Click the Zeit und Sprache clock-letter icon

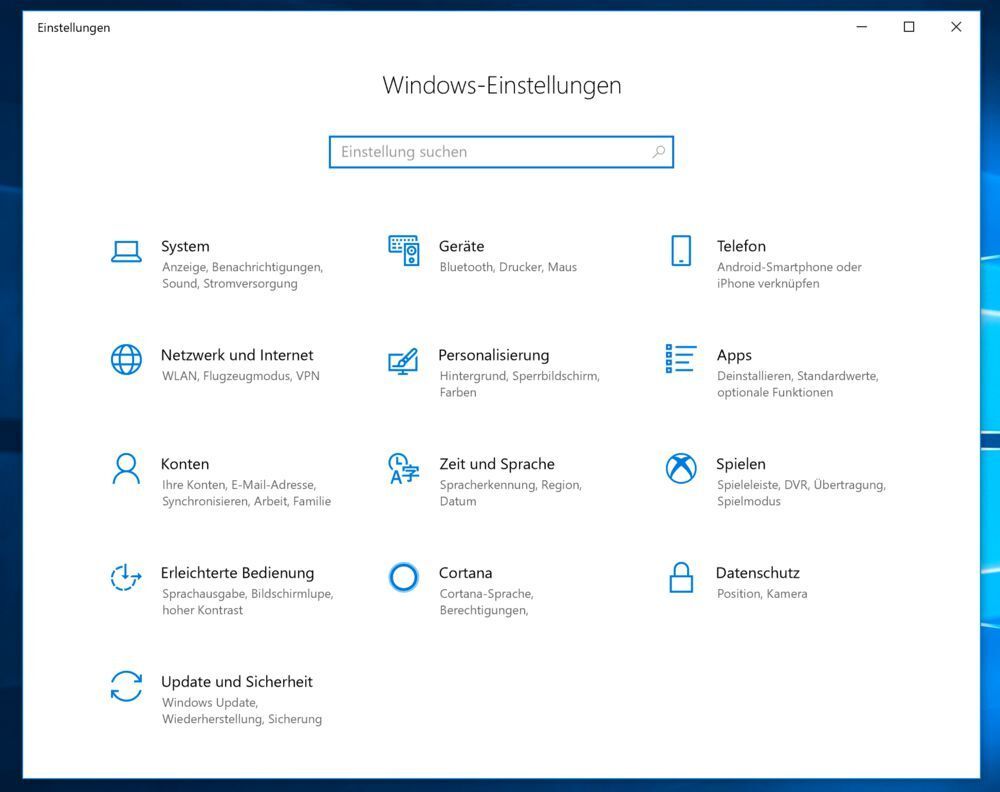[x=404, y=469]
